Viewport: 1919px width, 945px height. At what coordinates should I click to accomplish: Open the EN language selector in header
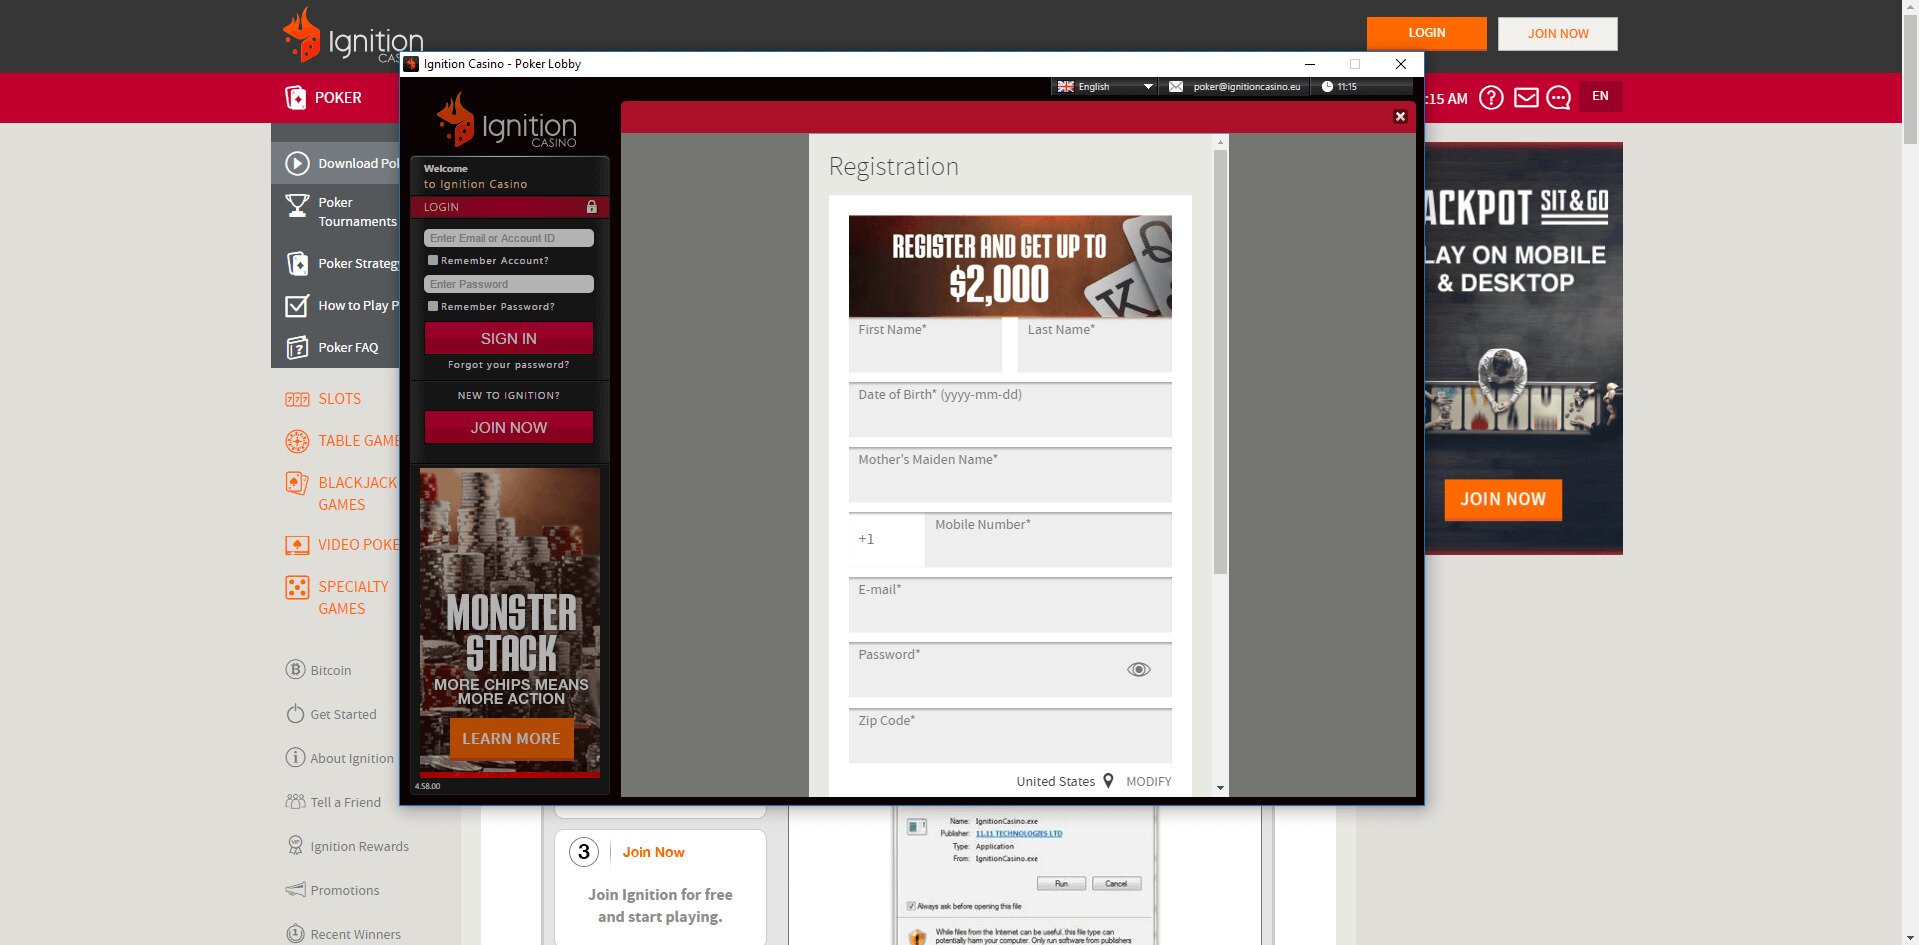point(1600,97)
